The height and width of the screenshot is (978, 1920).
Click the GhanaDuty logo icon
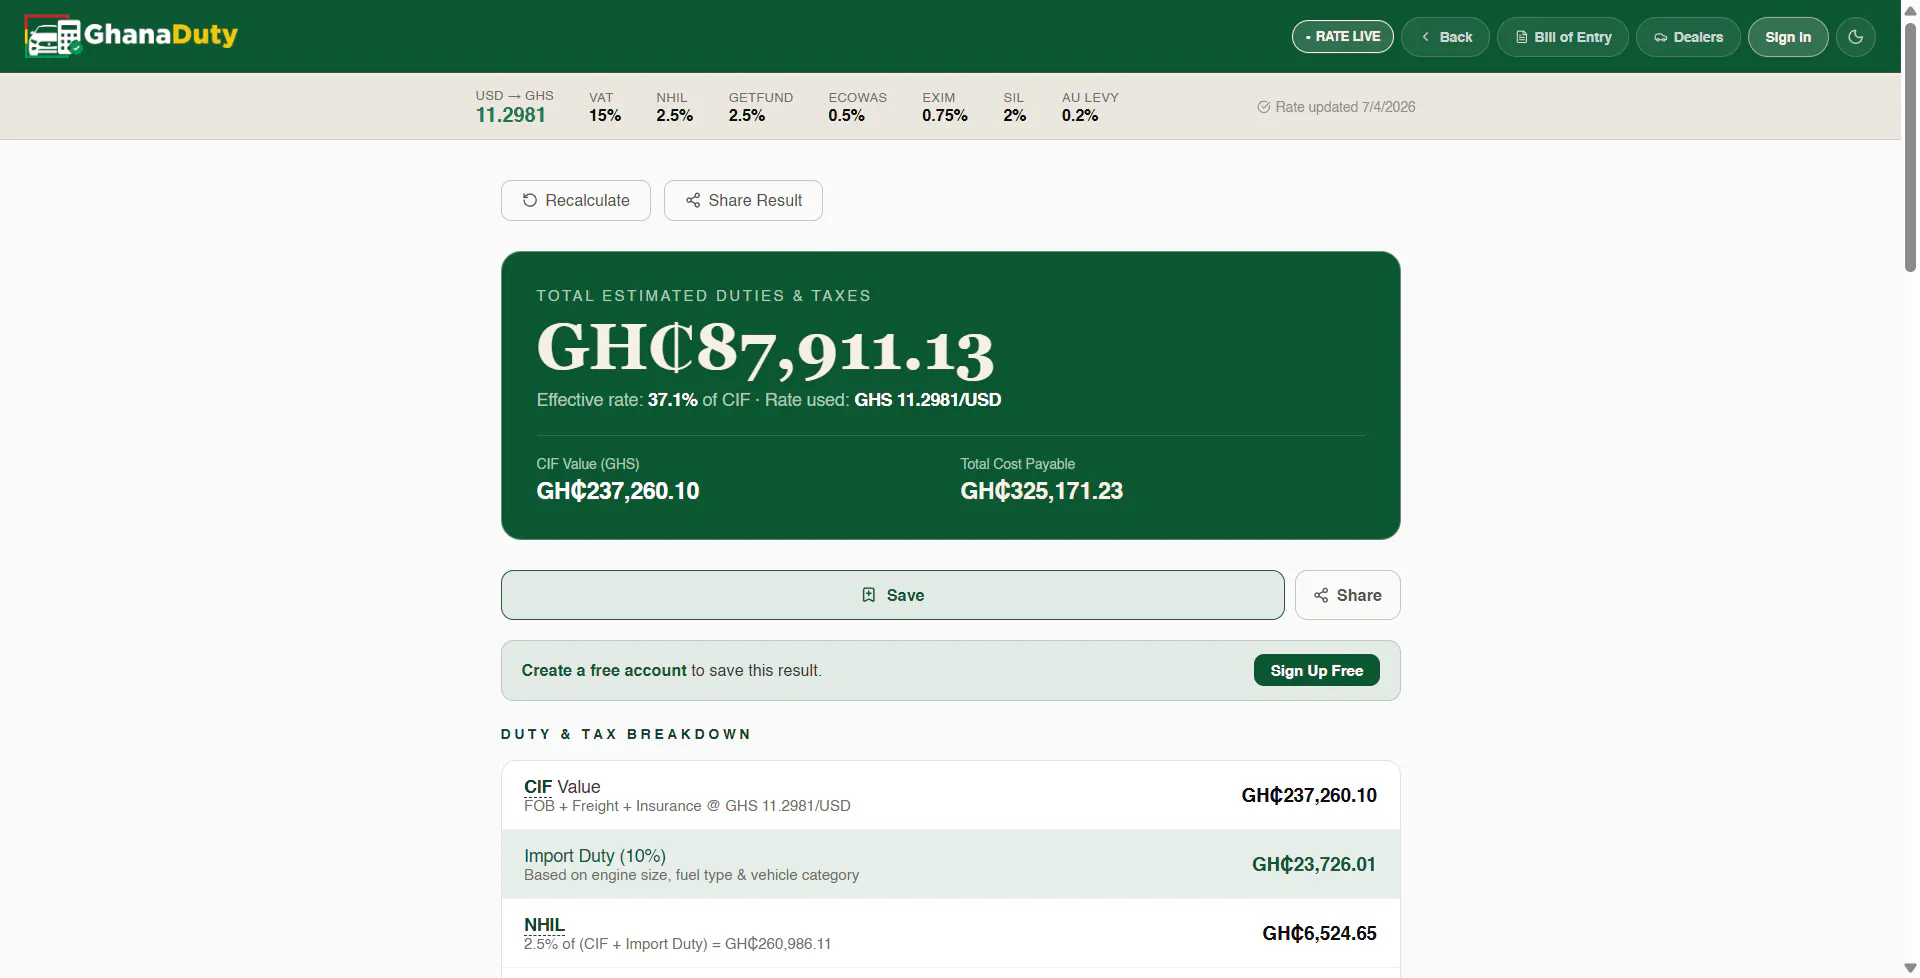[x=52, y=36]
